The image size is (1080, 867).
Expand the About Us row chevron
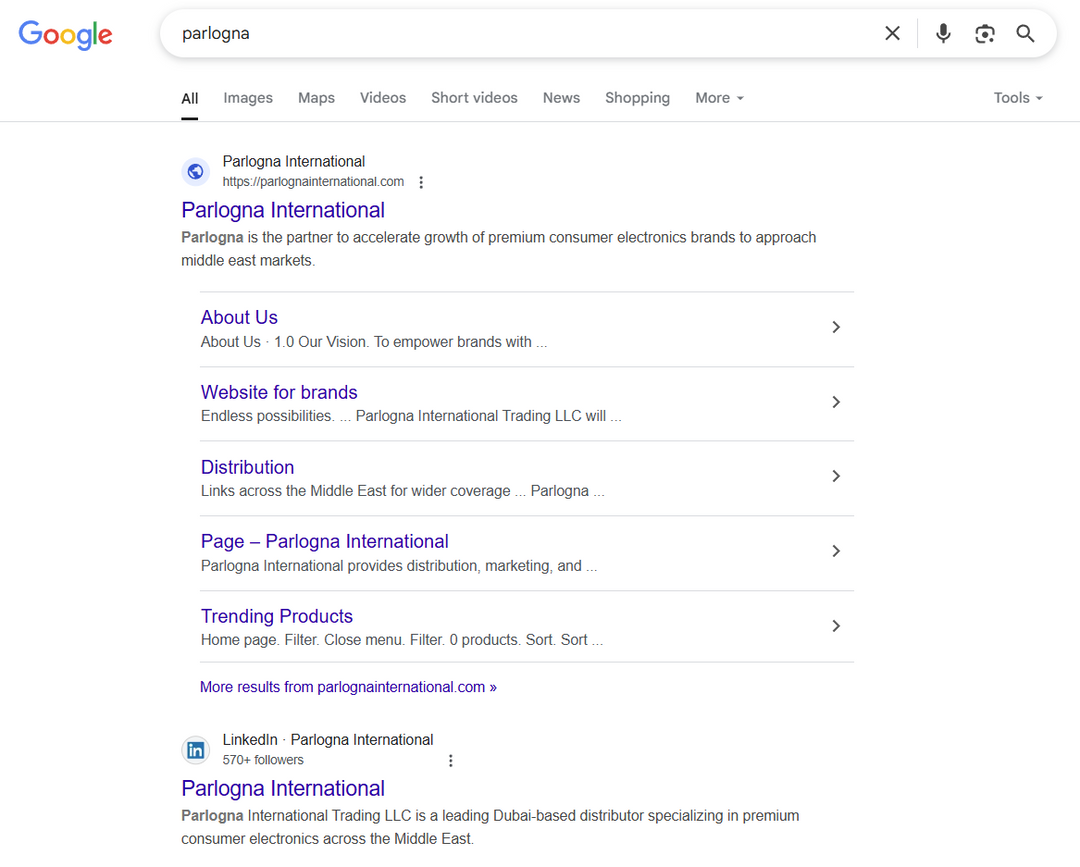point(835,327)
